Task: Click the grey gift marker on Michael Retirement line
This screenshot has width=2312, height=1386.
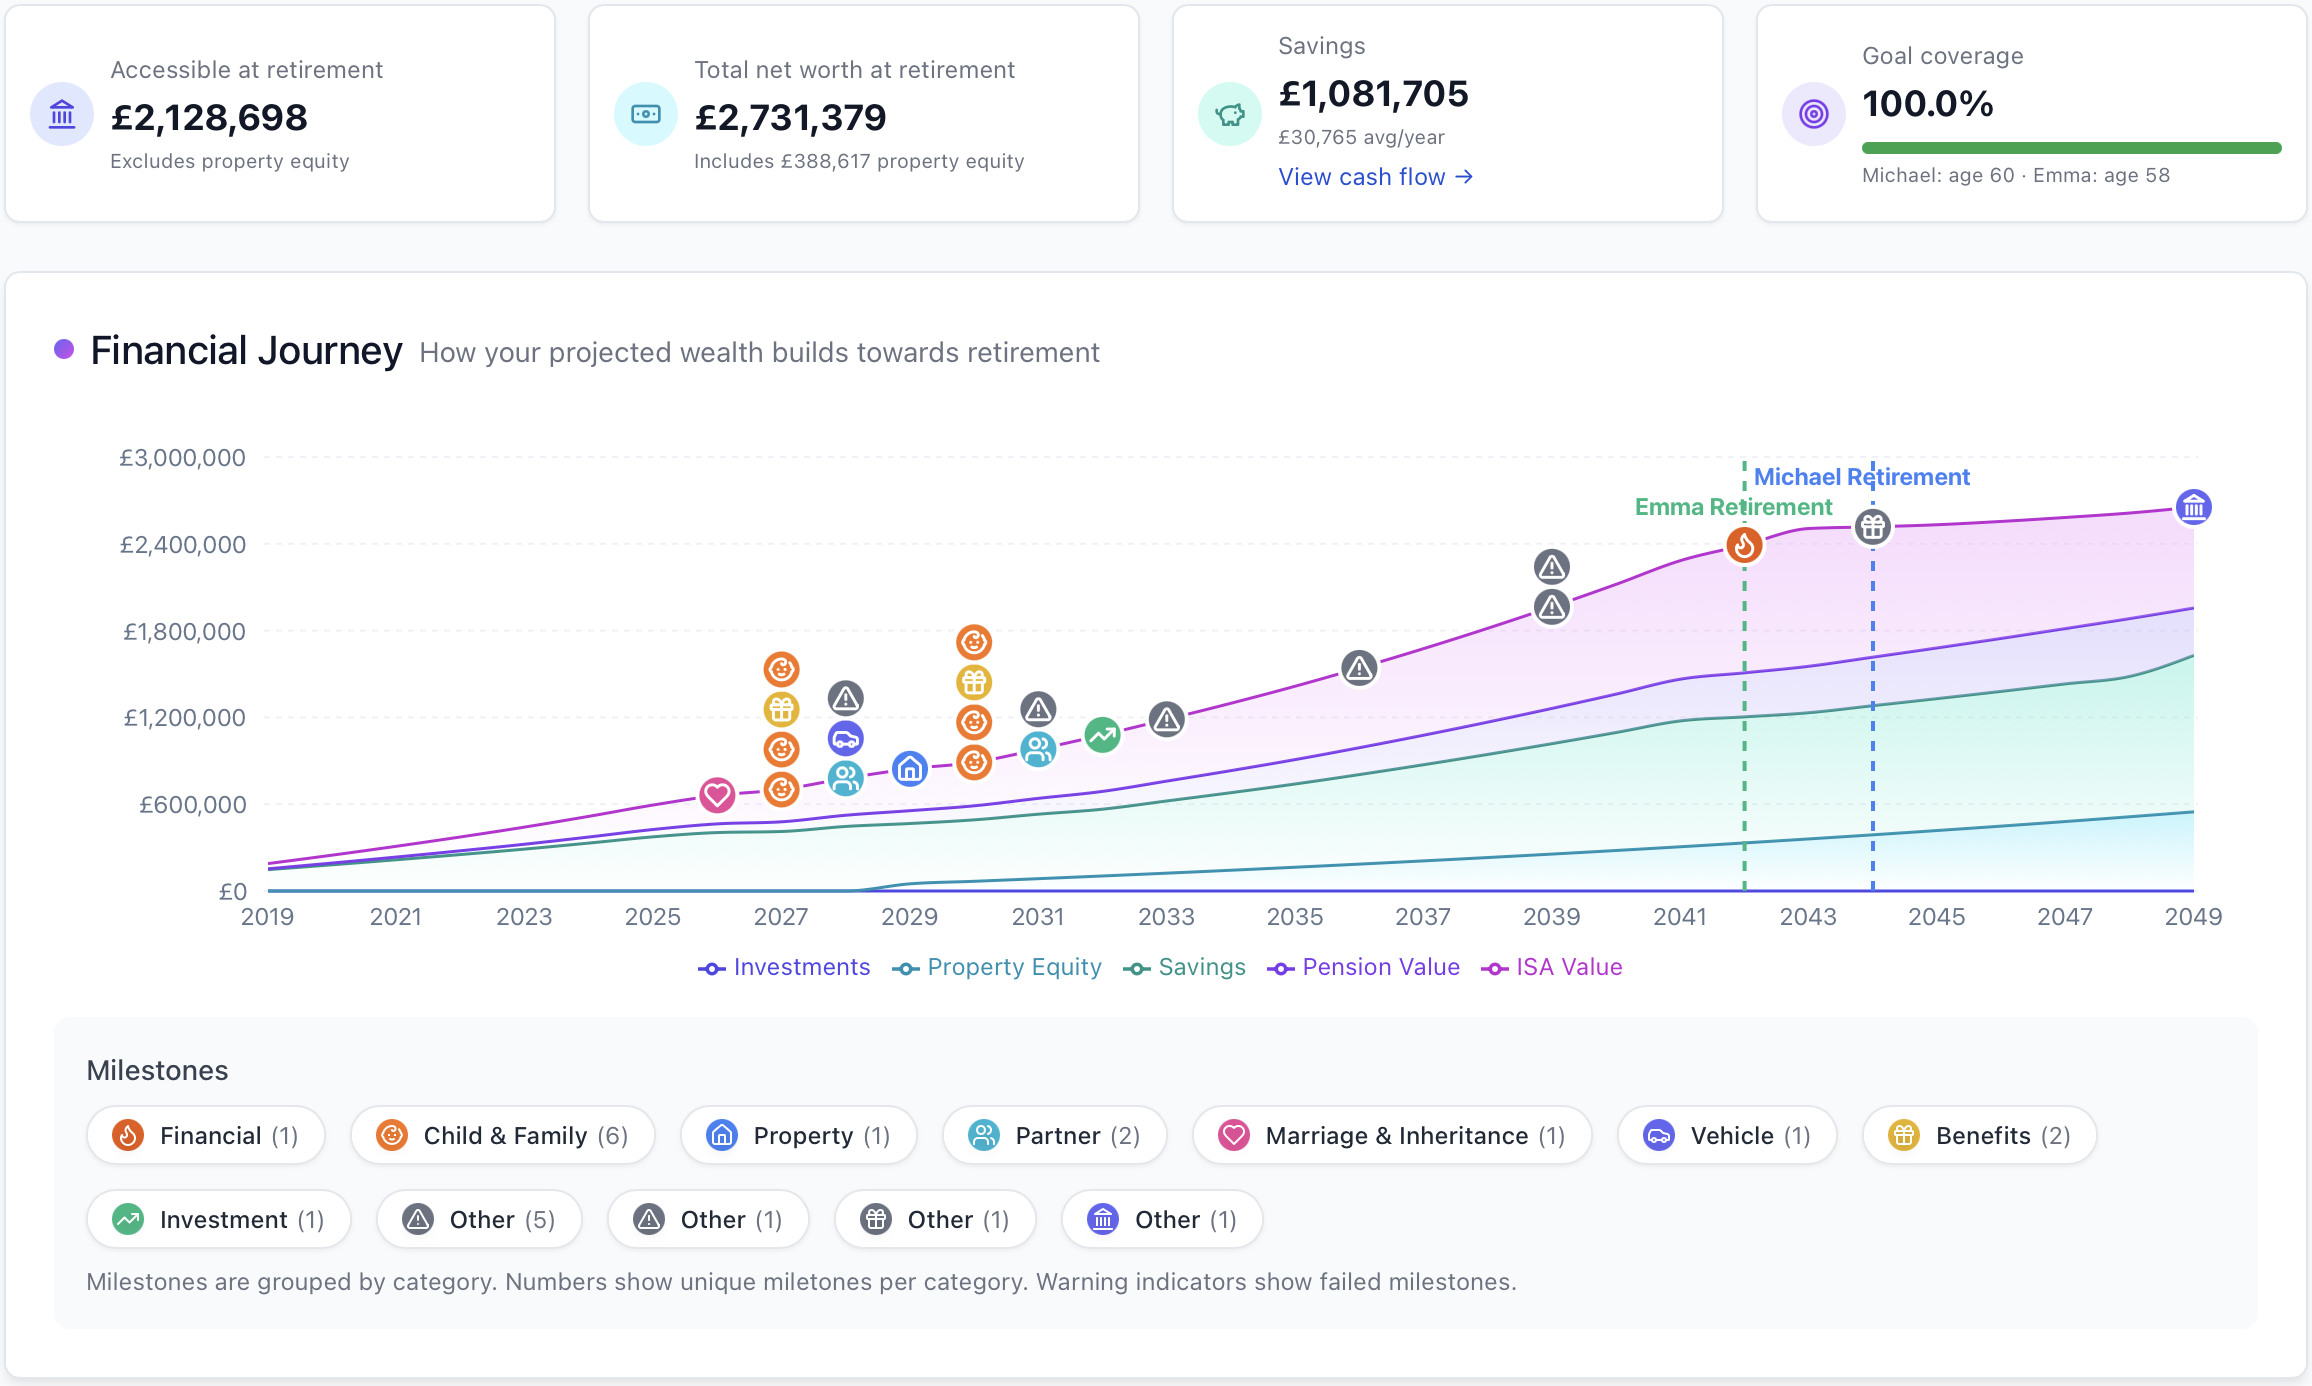Action: tap(1873, 526)
